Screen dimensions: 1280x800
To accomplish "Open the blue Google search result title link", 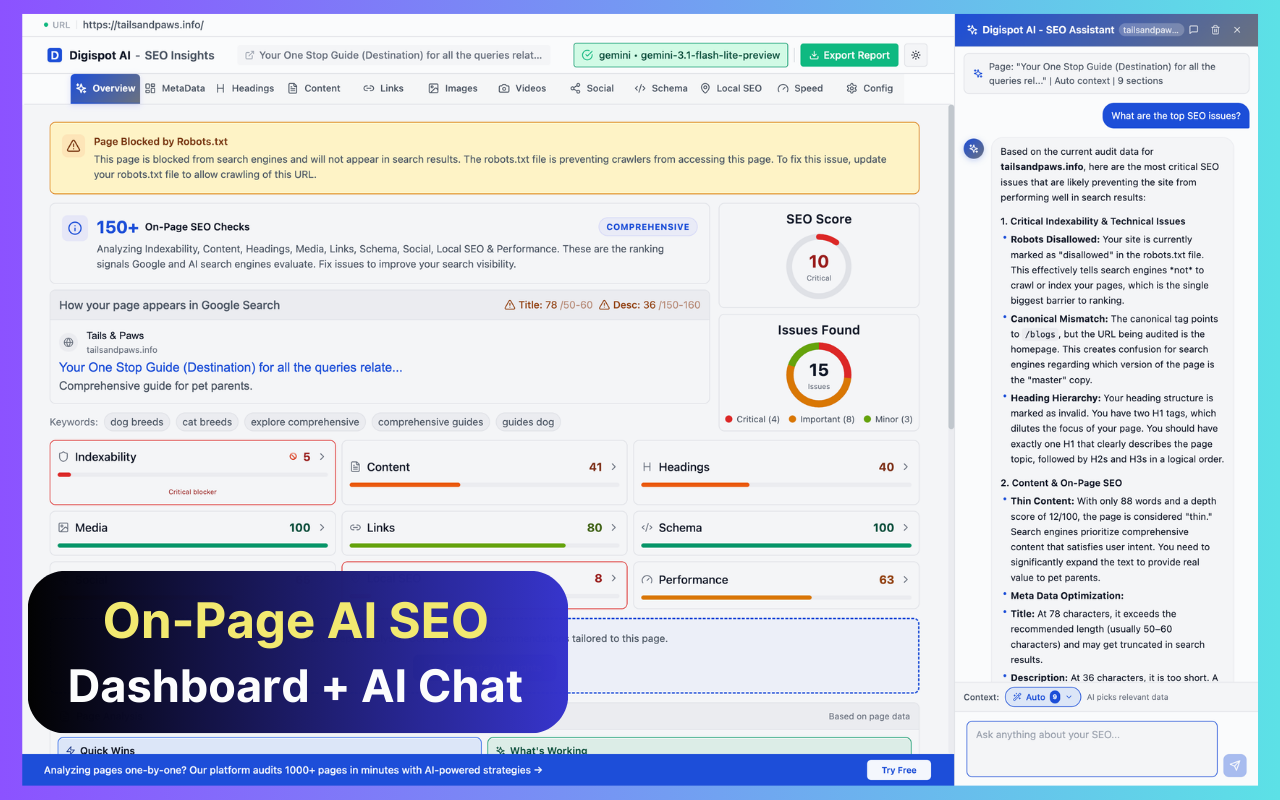I will coord(231,367).
